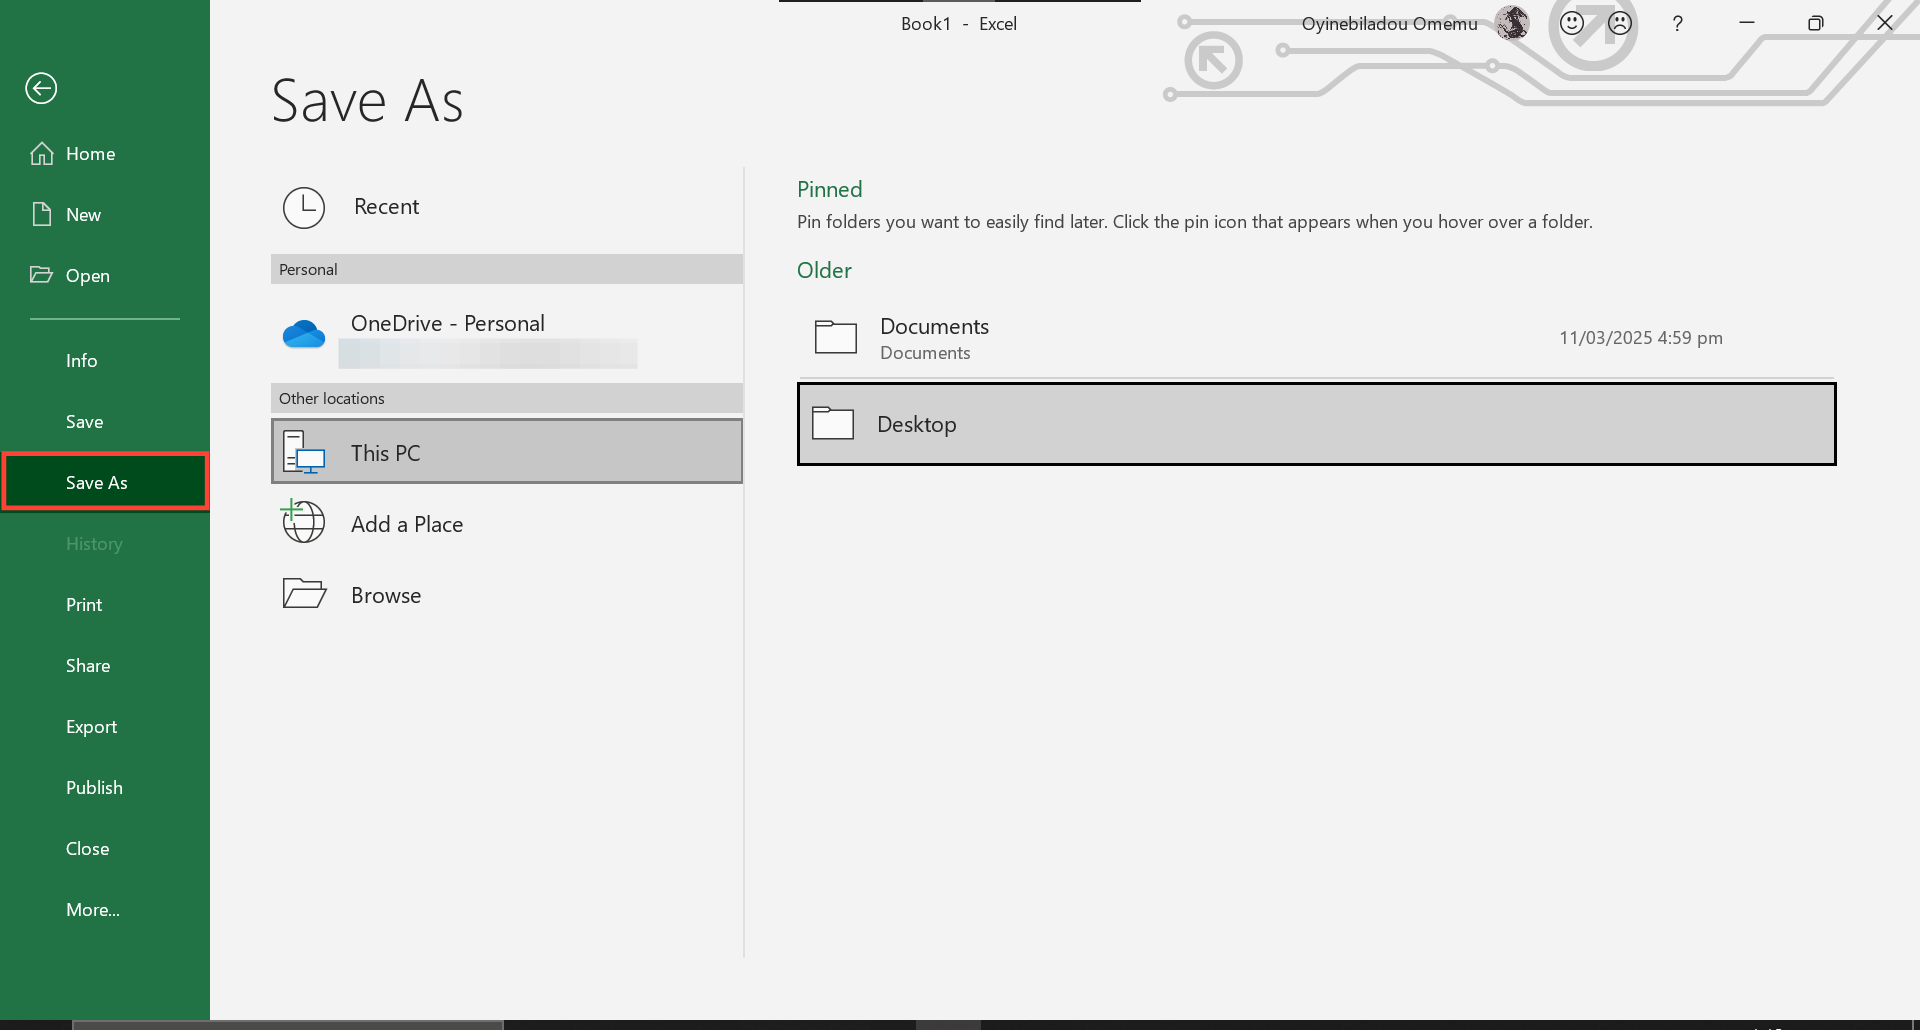
Task: Click the Recent clock icon
Action: 304,208
